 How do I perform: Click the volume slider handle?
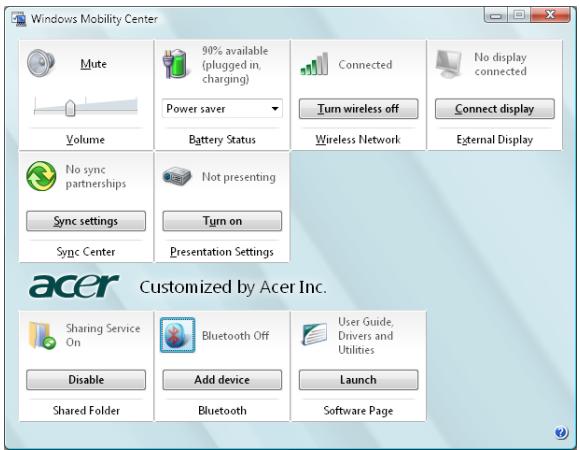[70, 108]
